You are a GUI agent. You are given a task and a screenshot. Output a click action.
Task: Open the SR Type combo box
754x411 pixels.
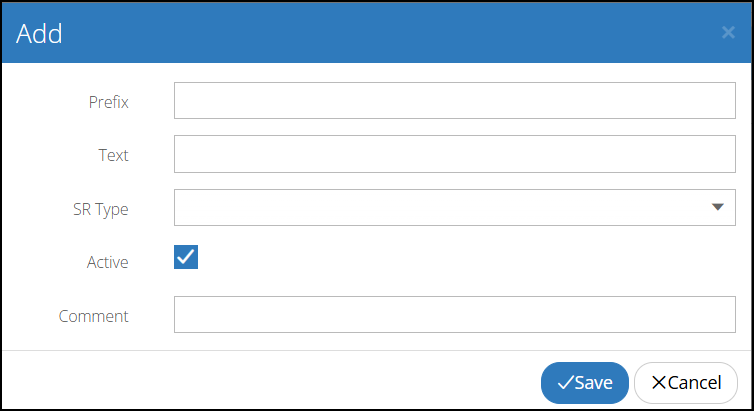pyautogui.click(x=440, y=207)
